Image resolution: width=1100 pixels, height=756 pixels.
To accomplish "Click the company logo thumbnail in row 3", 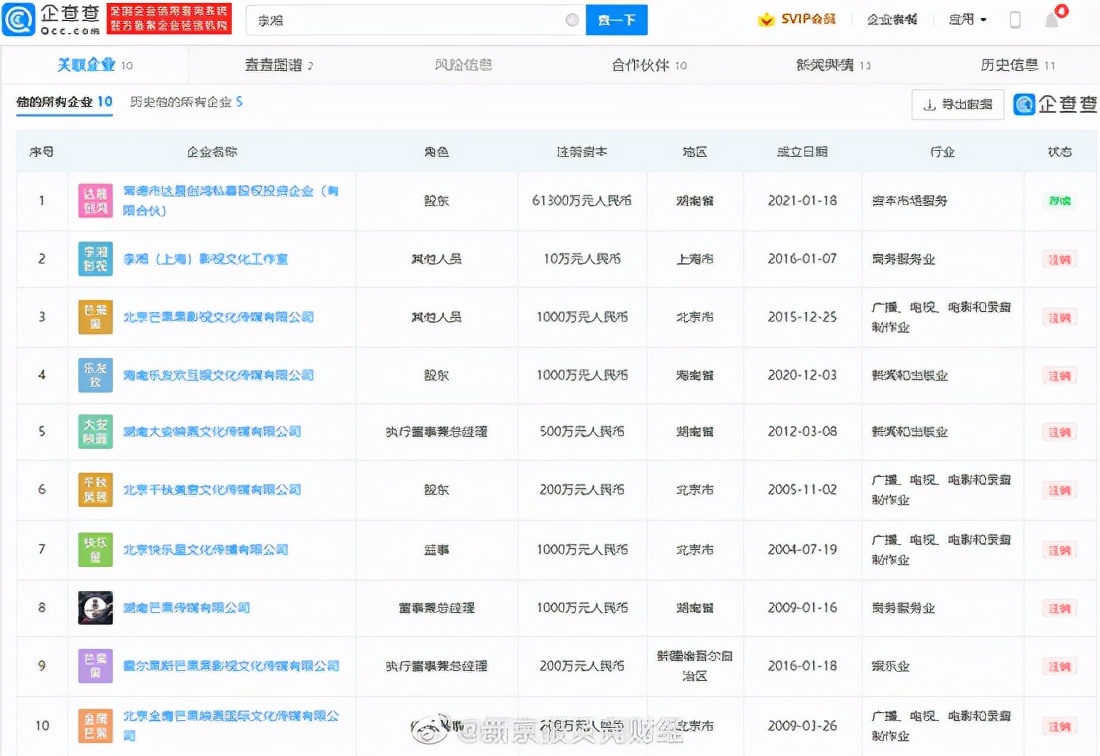I will (95, 315).
